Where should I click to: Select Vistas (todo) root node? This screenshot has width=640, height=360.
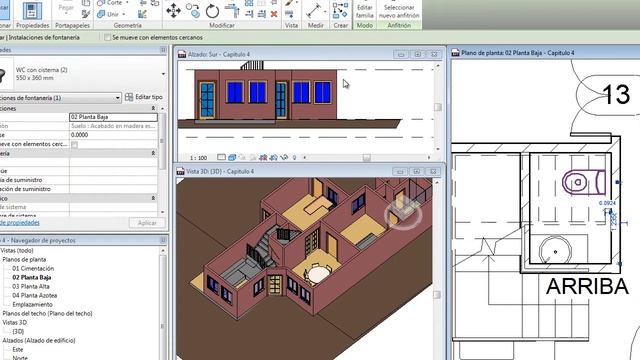(x=17, y=251)
